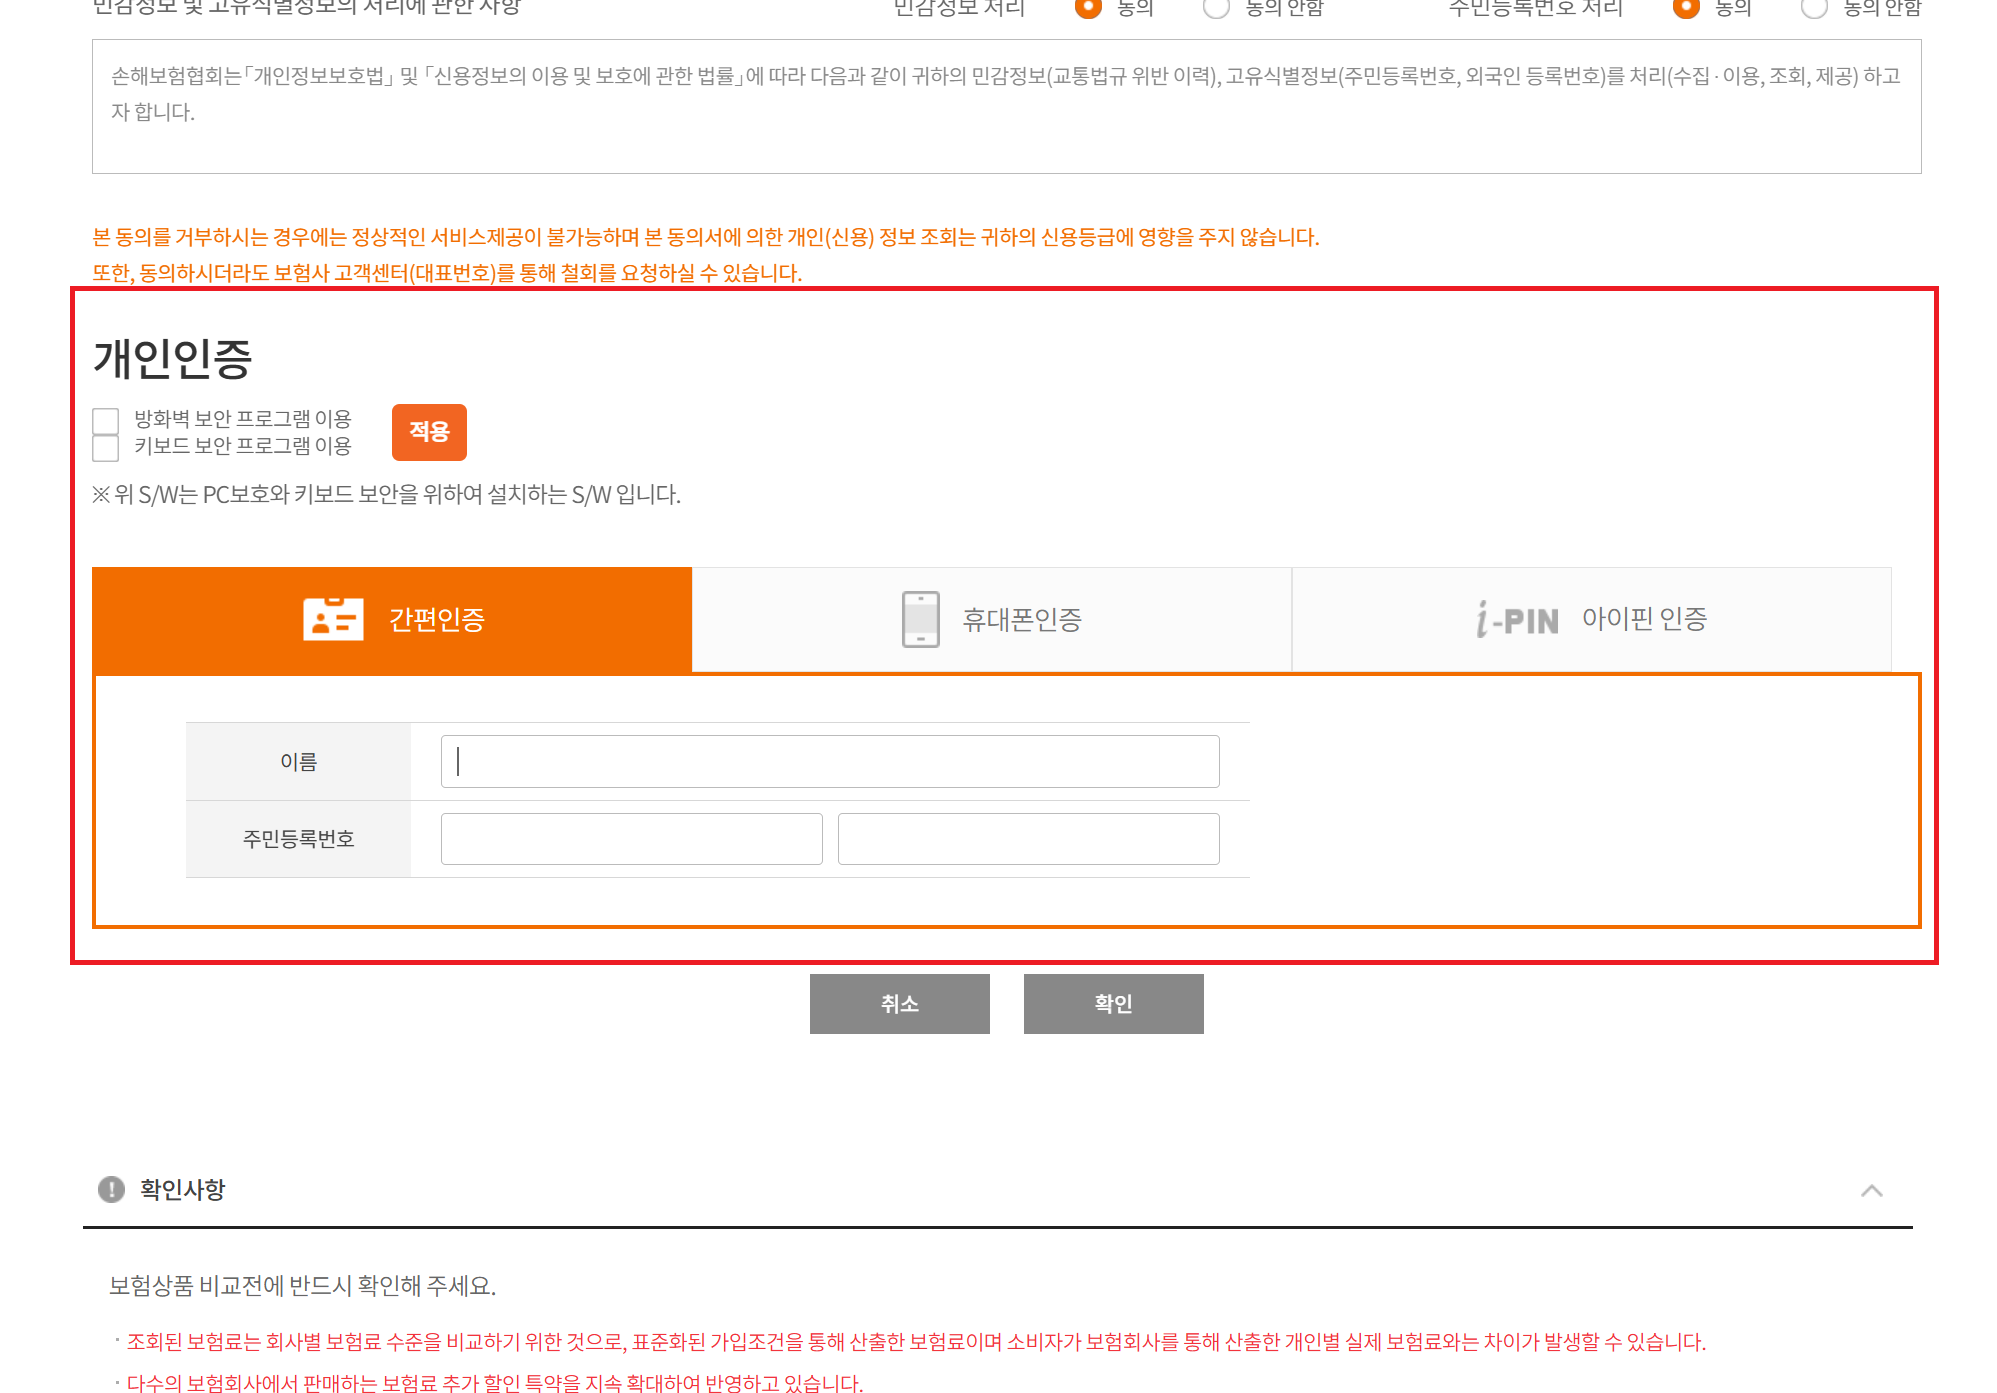The height and width of the screenshot is (1393, 1997).
Task: Collapse the 확인사항 section with chevron
Action: point(1871,1190)
